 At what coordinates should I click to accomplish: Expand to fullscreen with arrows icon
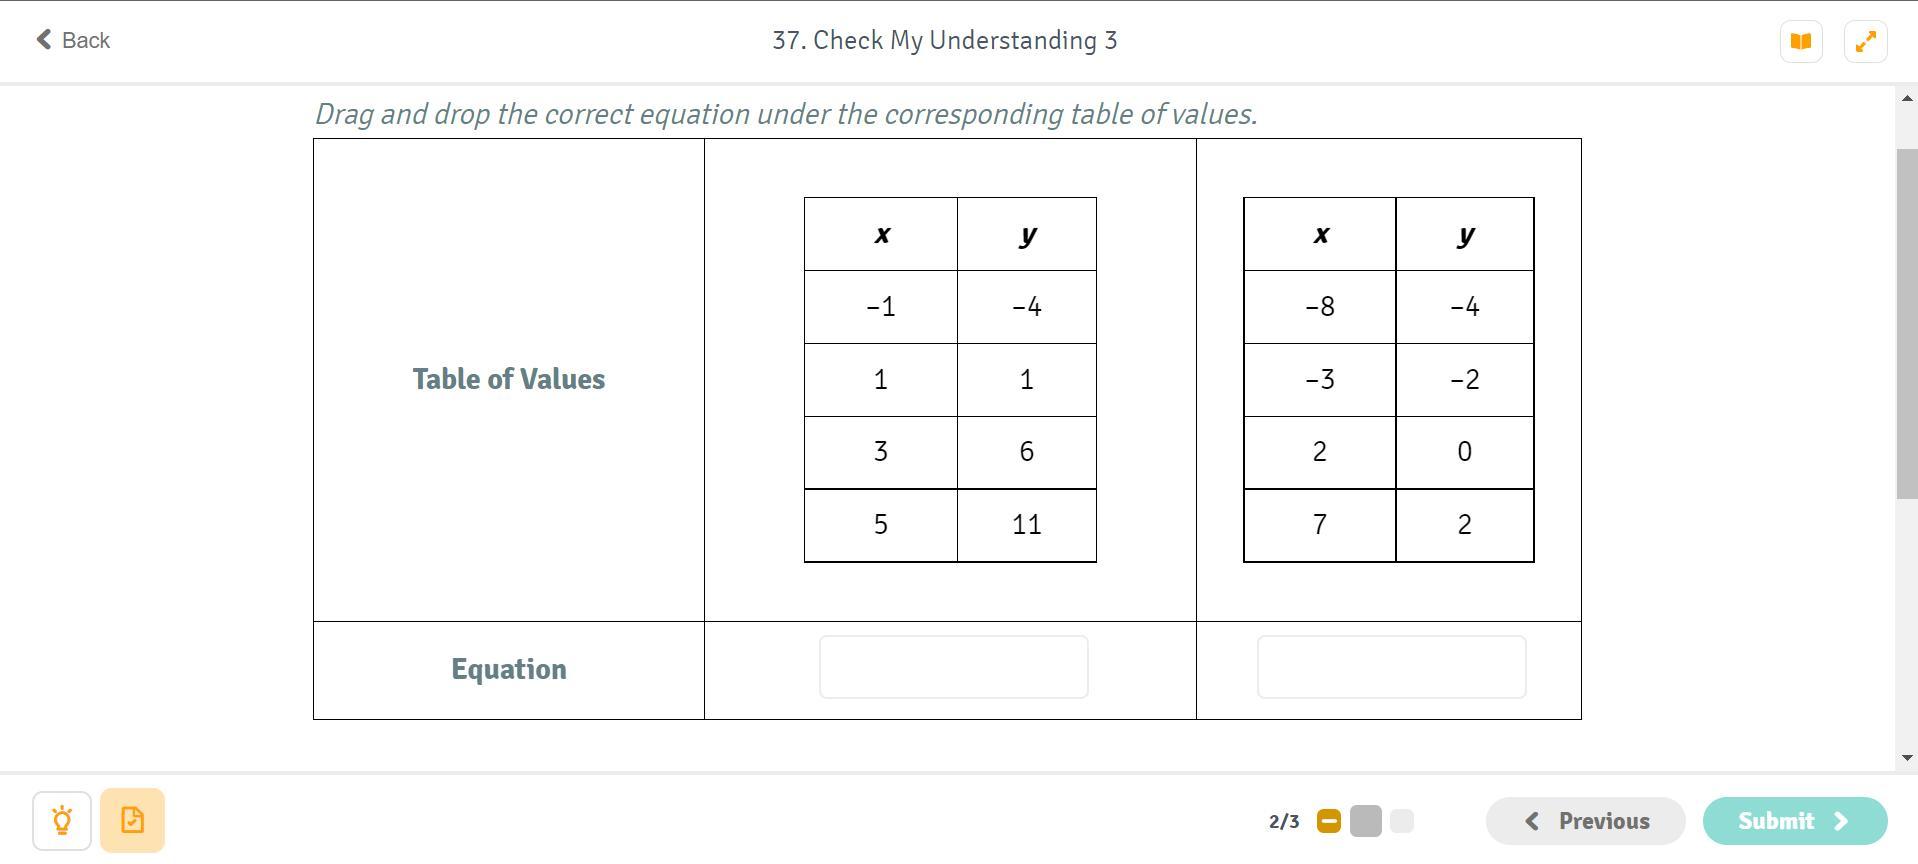point(1865,42)
